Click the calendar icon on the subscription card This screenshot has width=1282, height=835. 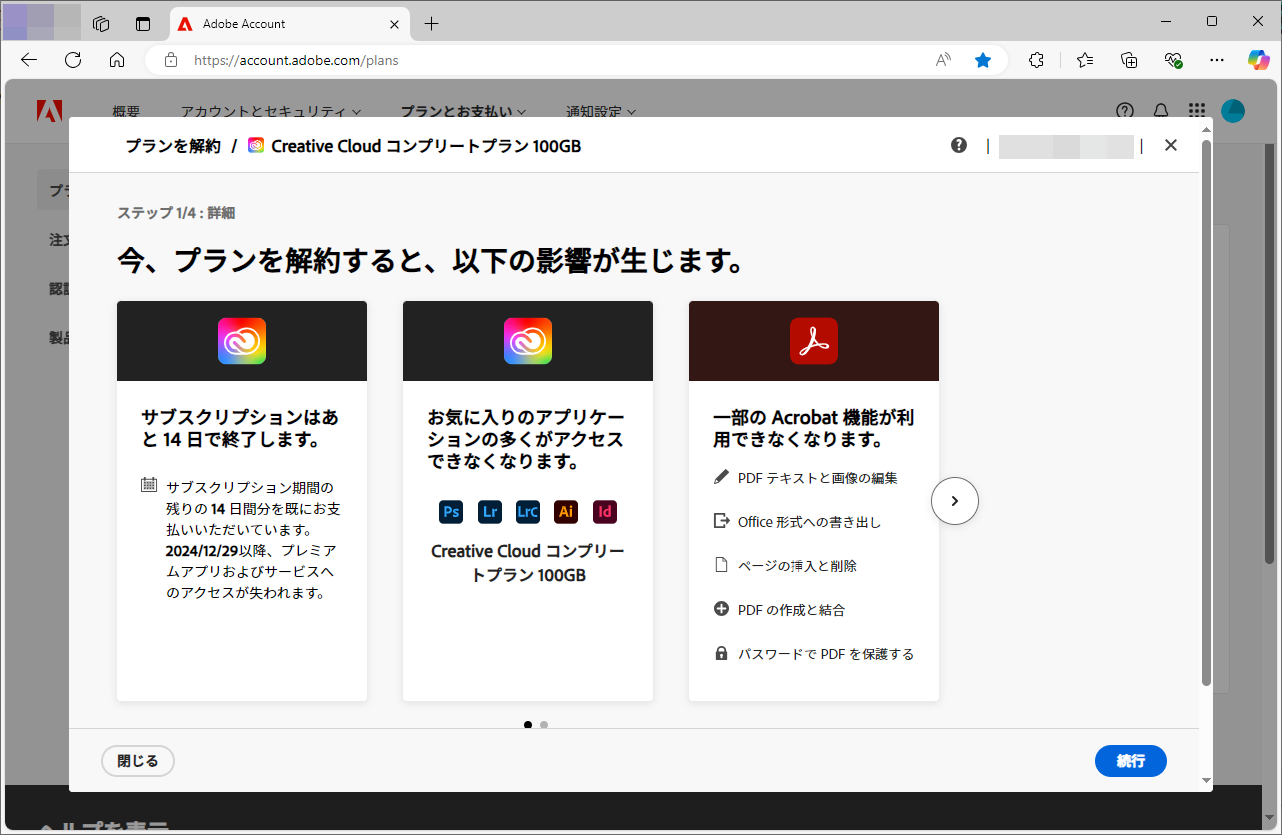[x=149, y=485]
